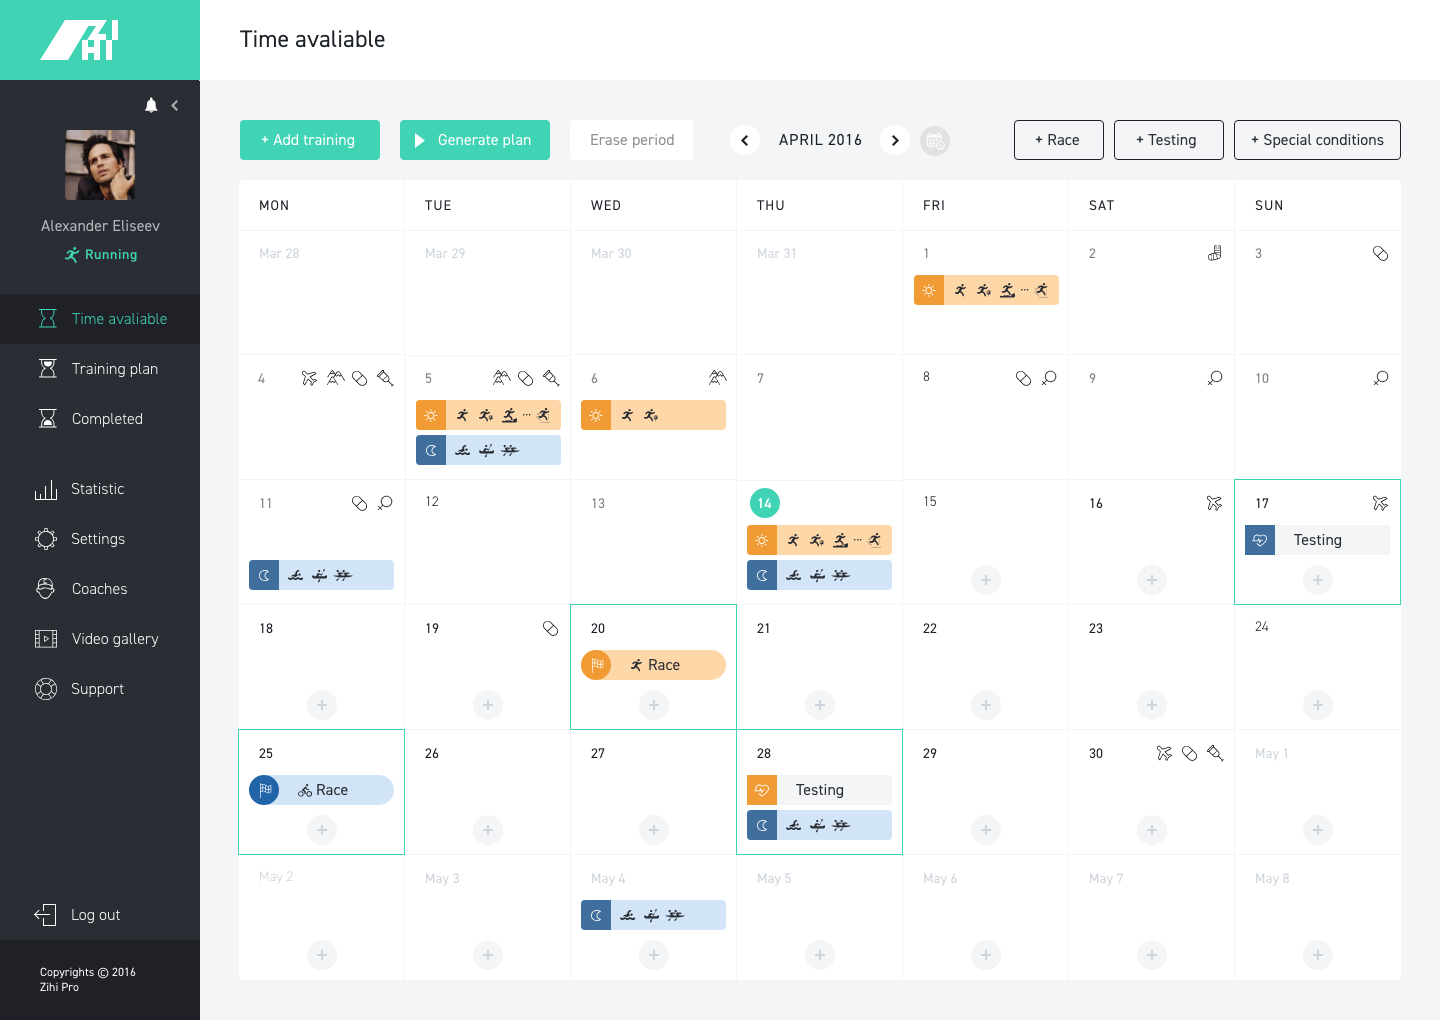Advance to next month arrow
This screenshot has height=1020, width=1440.
pyautogui.click(x=895, y=140)
